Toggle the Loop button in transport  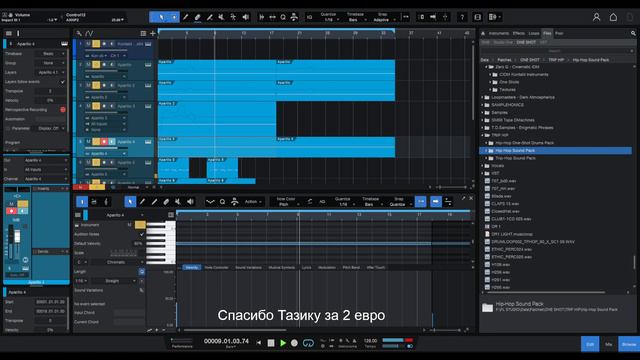[308, 343]
